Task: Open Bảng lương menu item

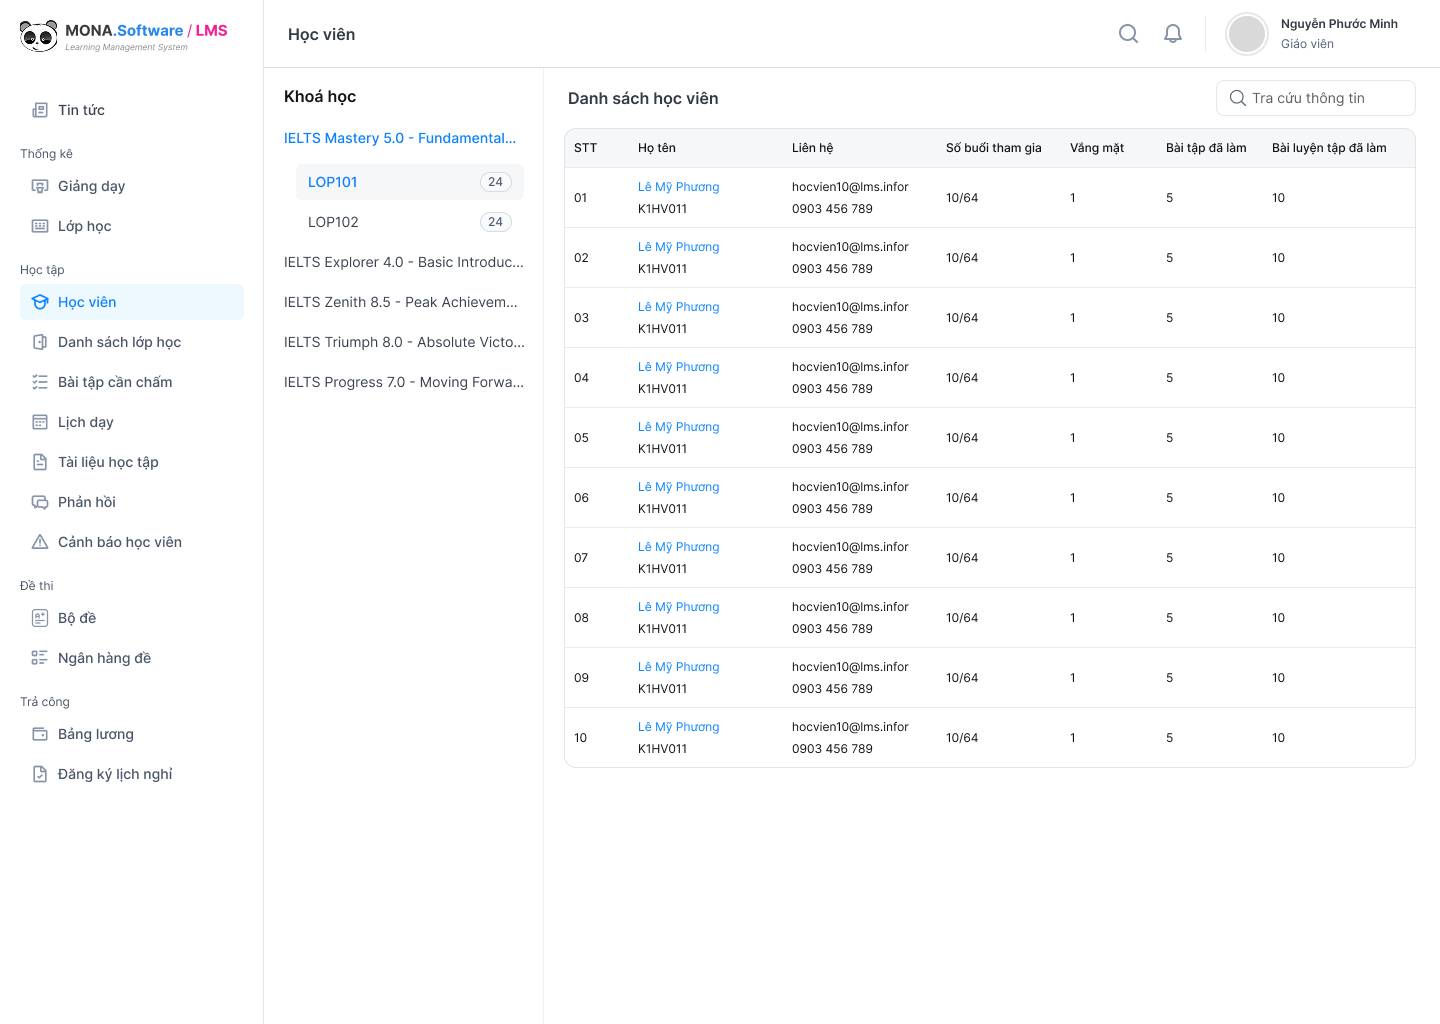Action: click(132, 734)
